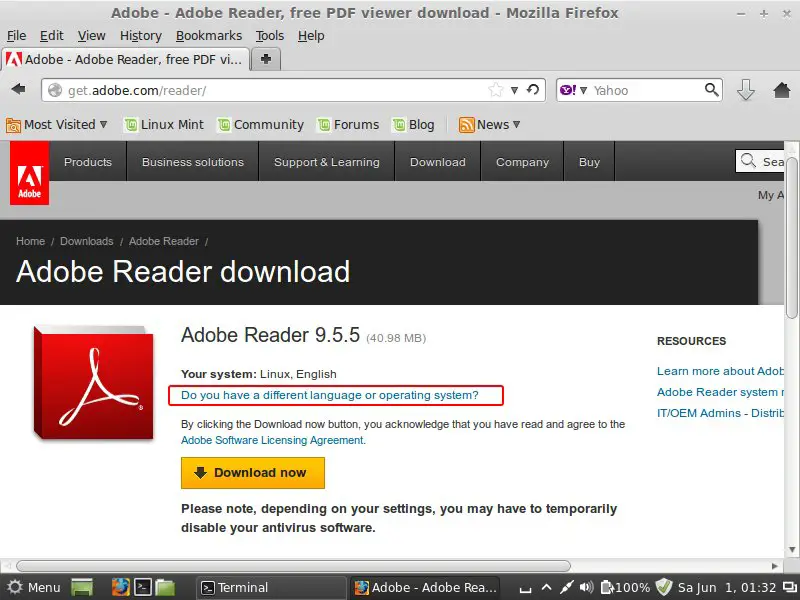The height and width of the screenshot is (600, 800).
Task: Click the horizontal scrollbar at page bottom
Action: pos(293,566)
